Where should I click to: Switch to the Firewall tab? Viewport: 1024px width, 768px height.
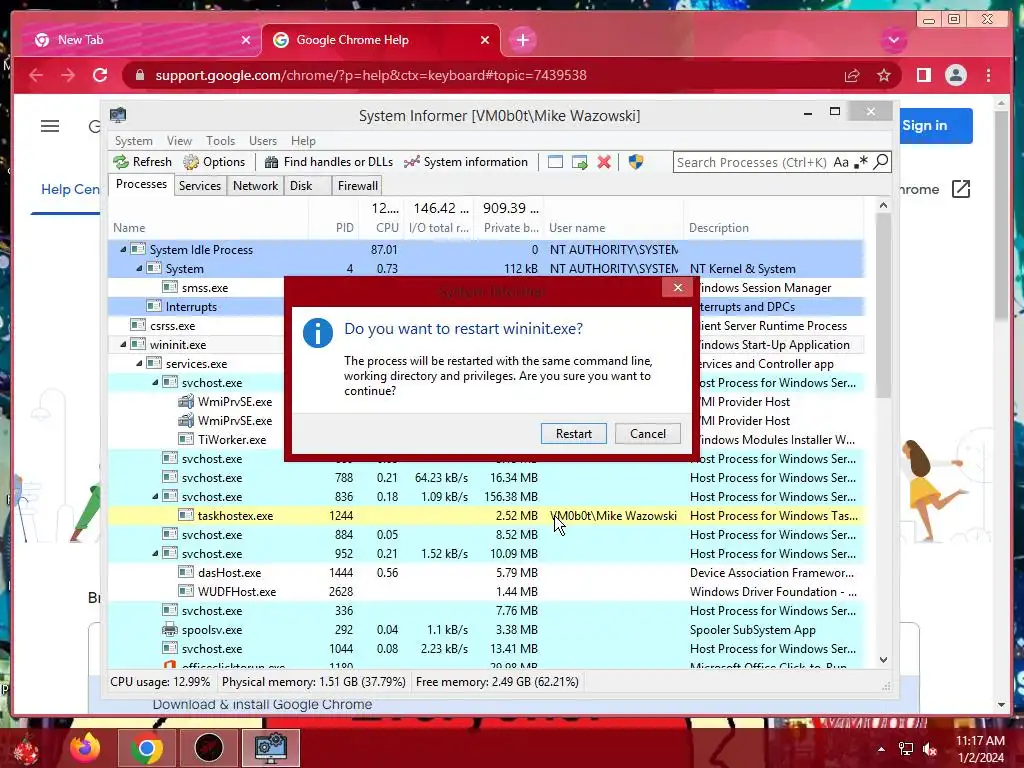click(357, 185)
